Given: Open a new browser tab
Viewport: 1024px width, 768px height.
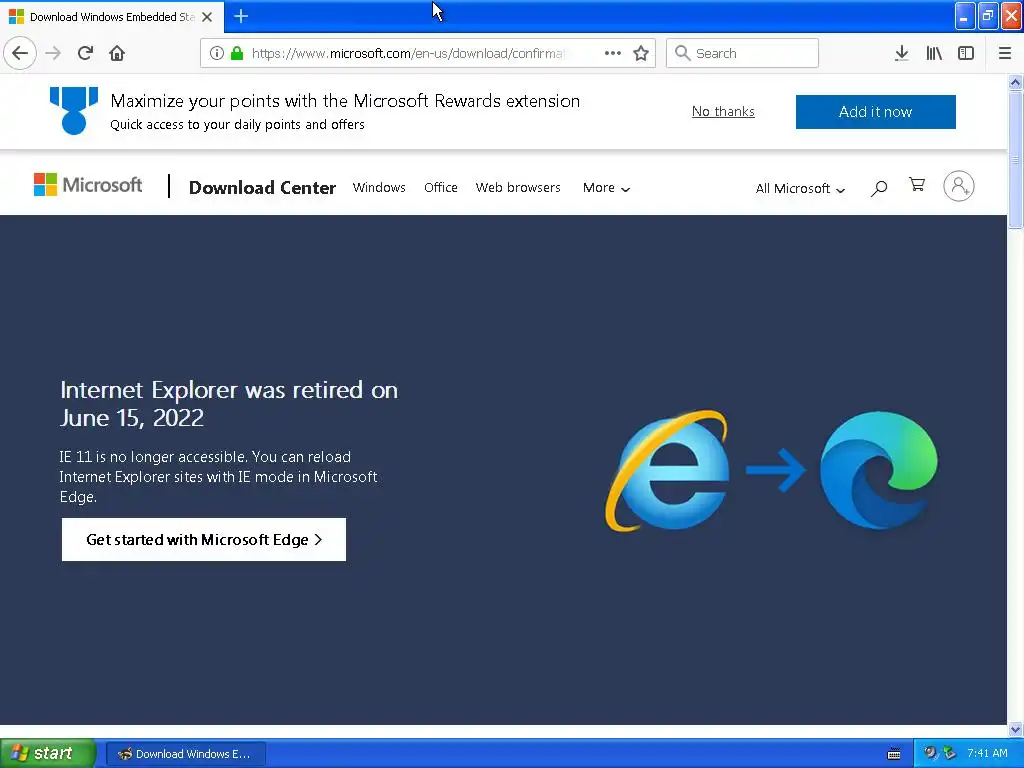Looking at the screenshot, I should click(x=241, y=16).
